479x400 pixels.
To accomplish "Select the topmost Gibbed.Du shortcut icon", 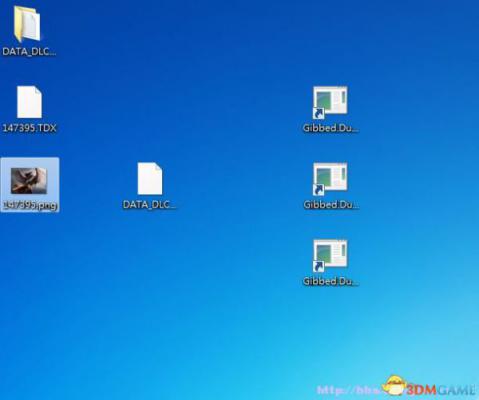I will coord(330,103).
